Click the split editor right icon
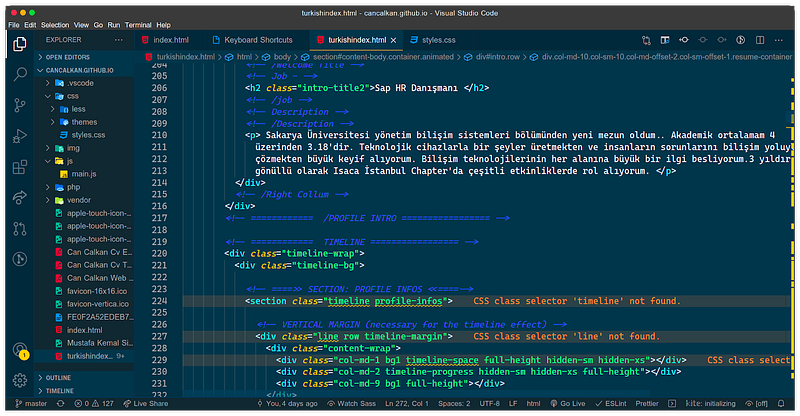The image size is (800, 416). click(x=759, y=40)
